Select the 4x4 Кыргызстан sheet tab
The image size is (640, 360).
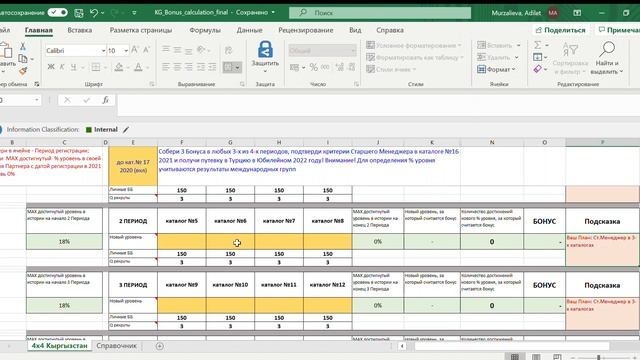(60, 346)
